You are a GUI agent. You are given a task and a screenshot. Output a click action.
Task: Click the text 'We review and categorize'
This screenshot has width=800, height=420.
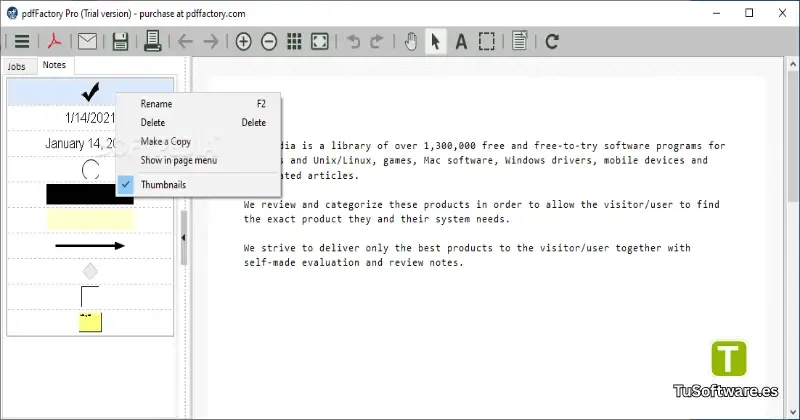(x=314, y=205)
